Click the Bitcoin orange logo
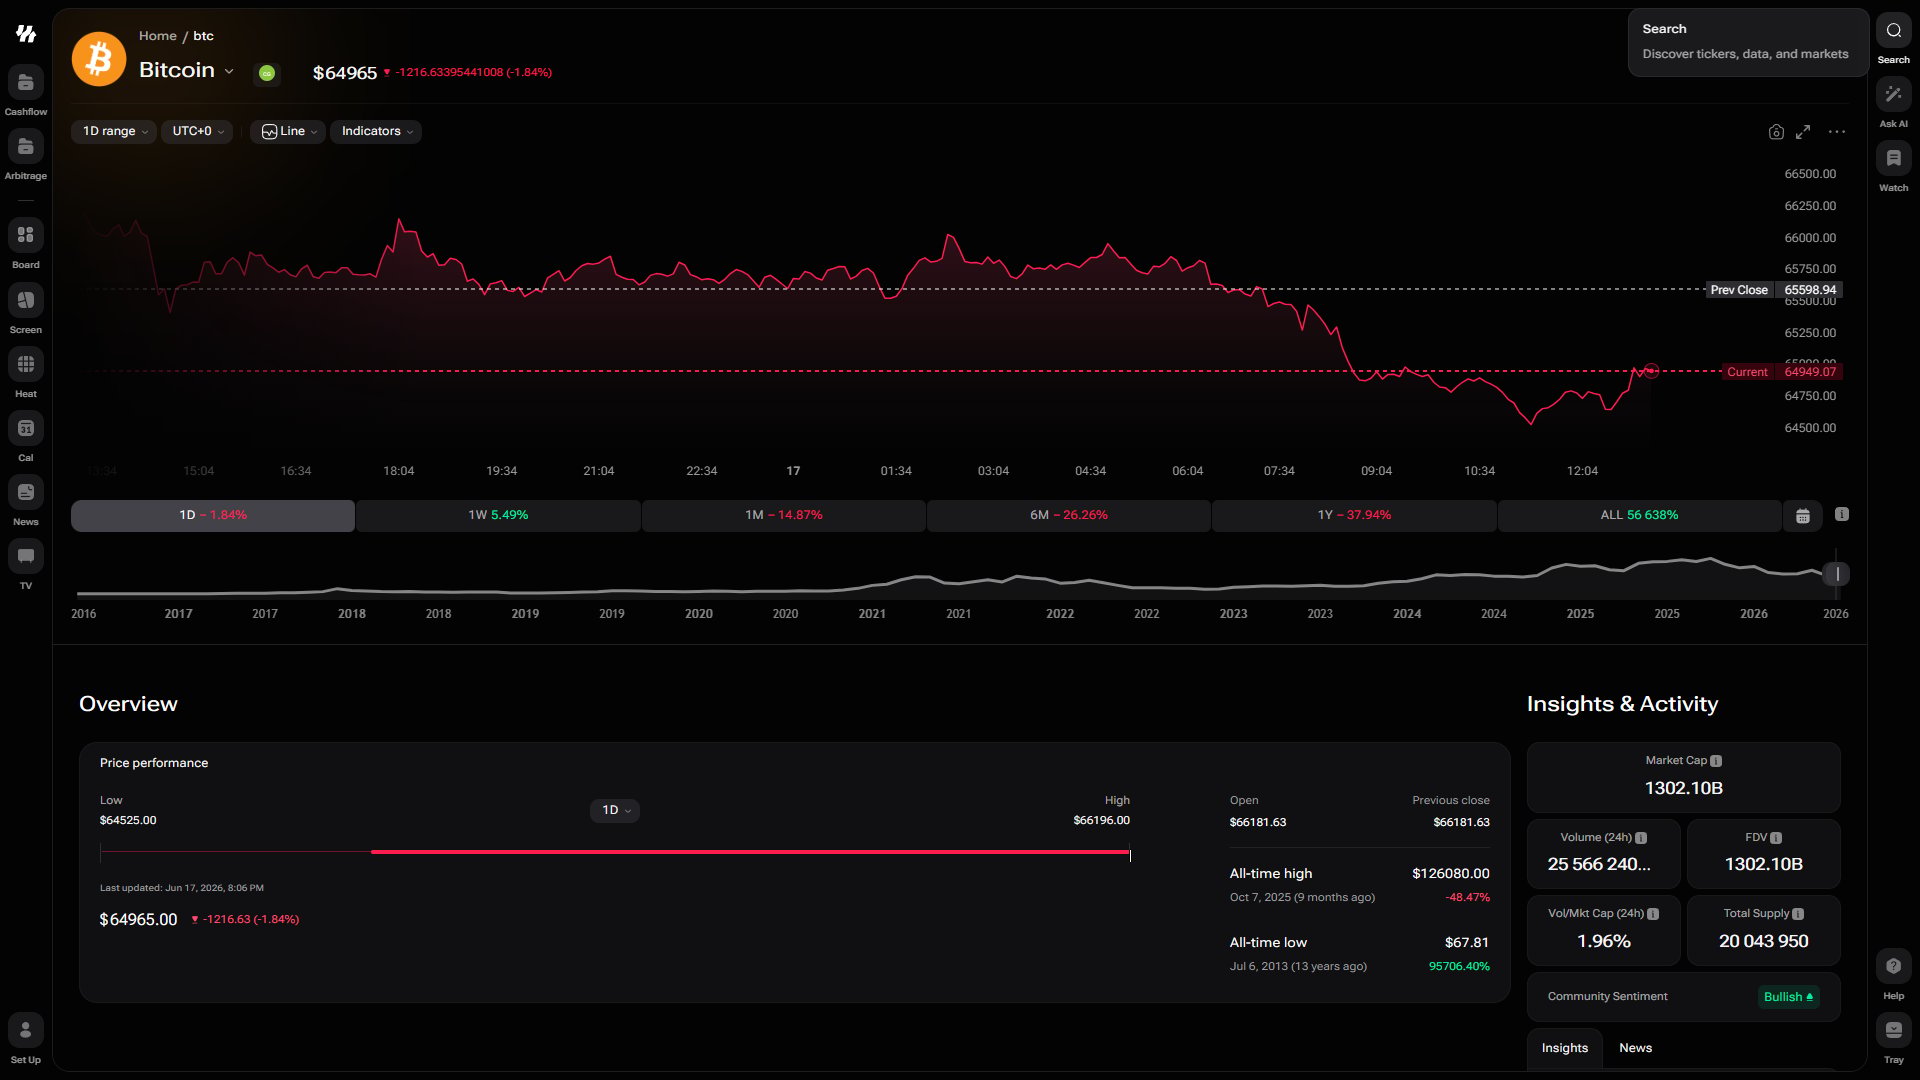 pyautogui.click(x=99, y=59)
